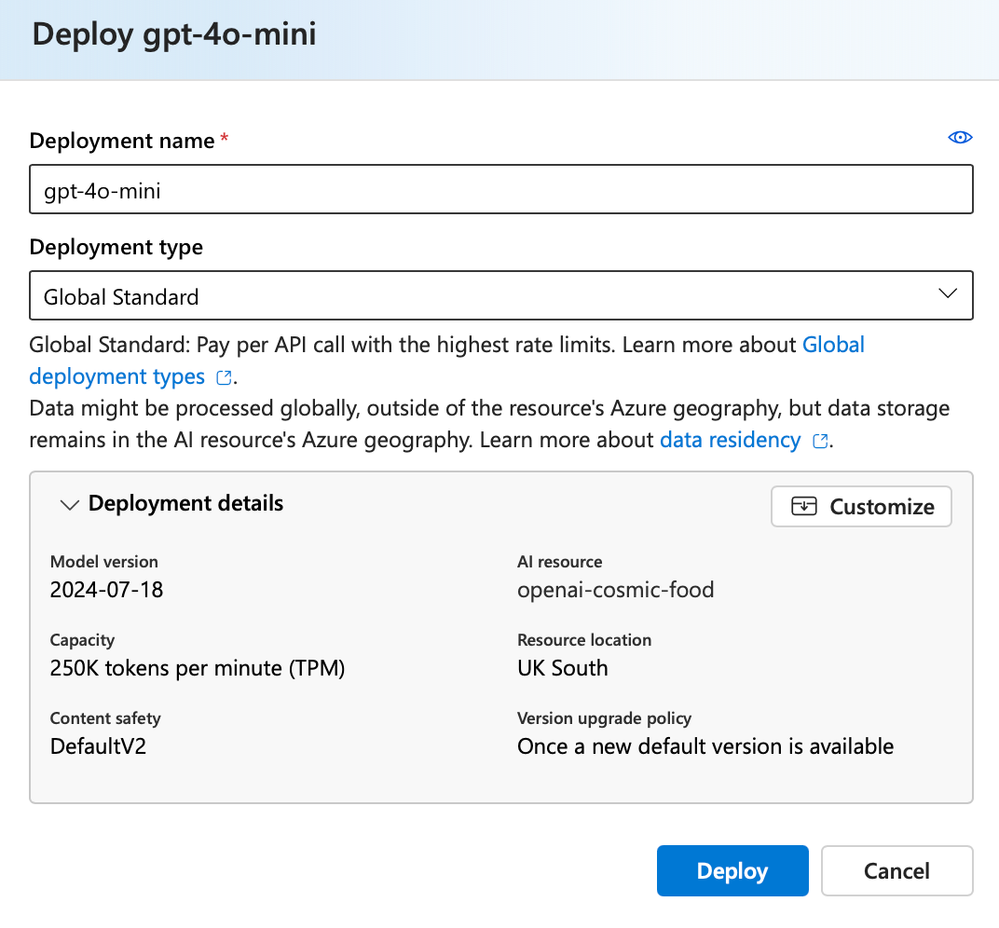The height and width of the screenshot is (928, 999).
Task: Open the data residency link
Action: [730, 440]
